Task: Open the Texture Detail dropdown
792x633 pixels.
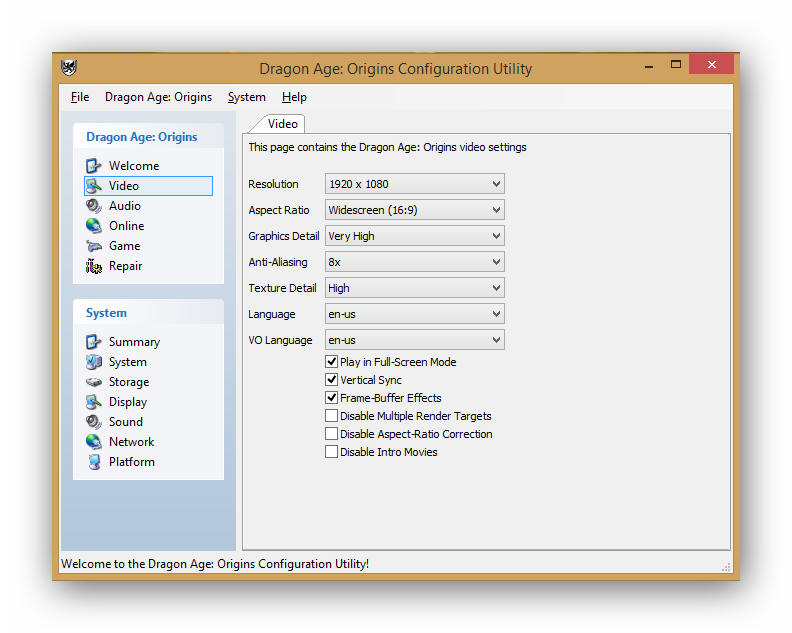Action: [415, 288]
